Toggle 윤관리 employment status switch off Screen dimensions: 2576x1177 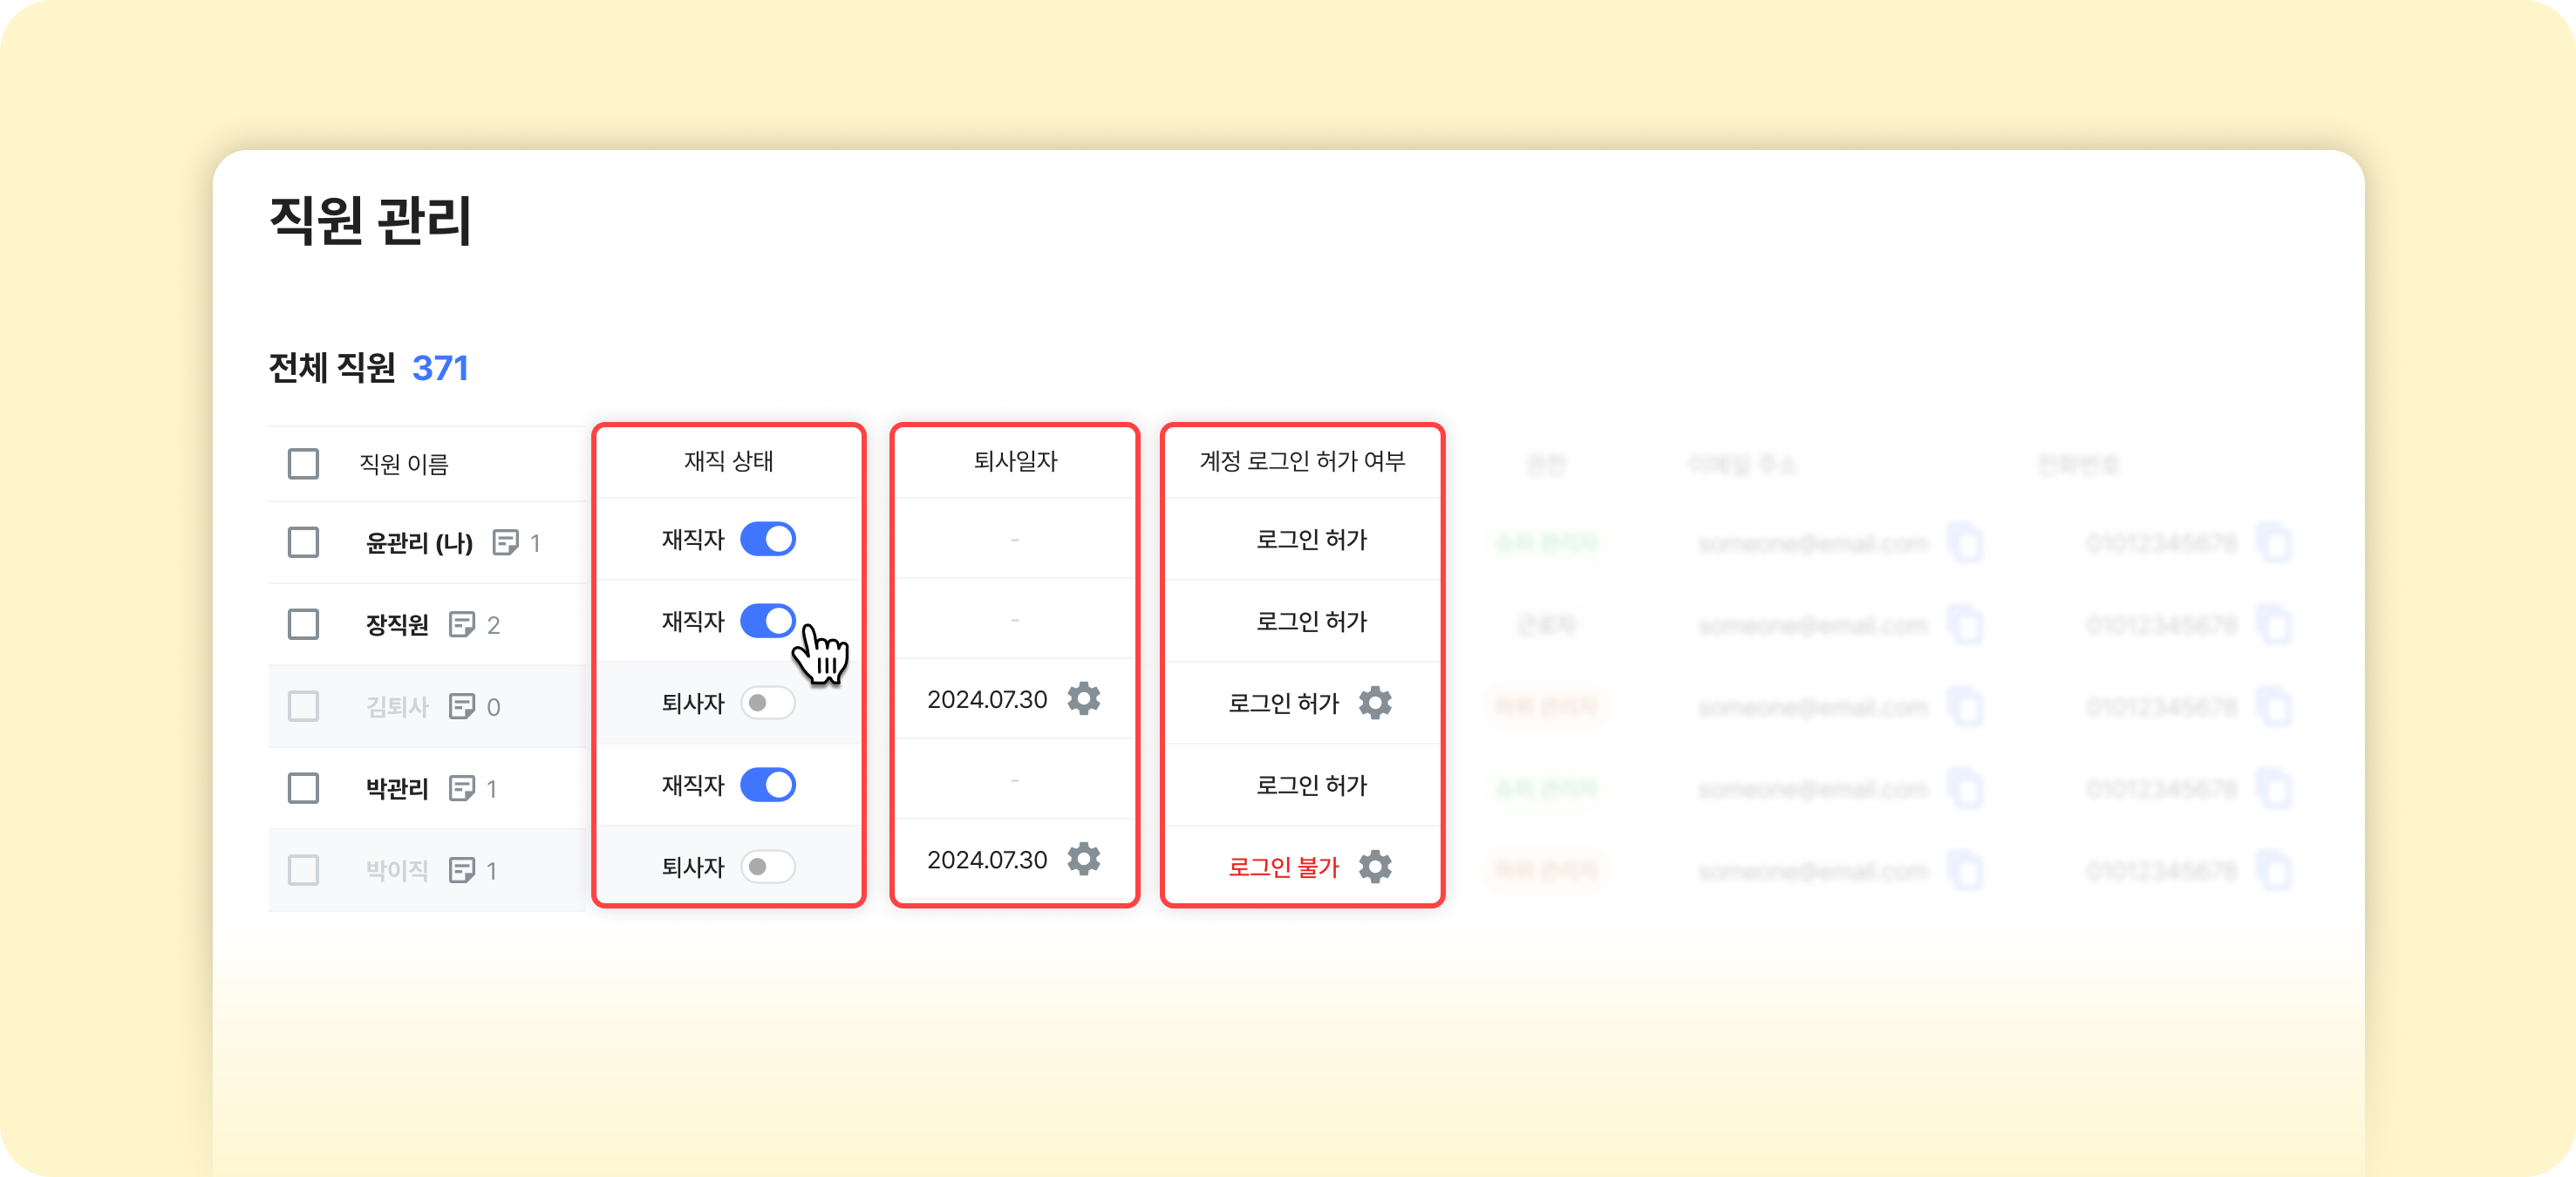[x=767, y=539]
